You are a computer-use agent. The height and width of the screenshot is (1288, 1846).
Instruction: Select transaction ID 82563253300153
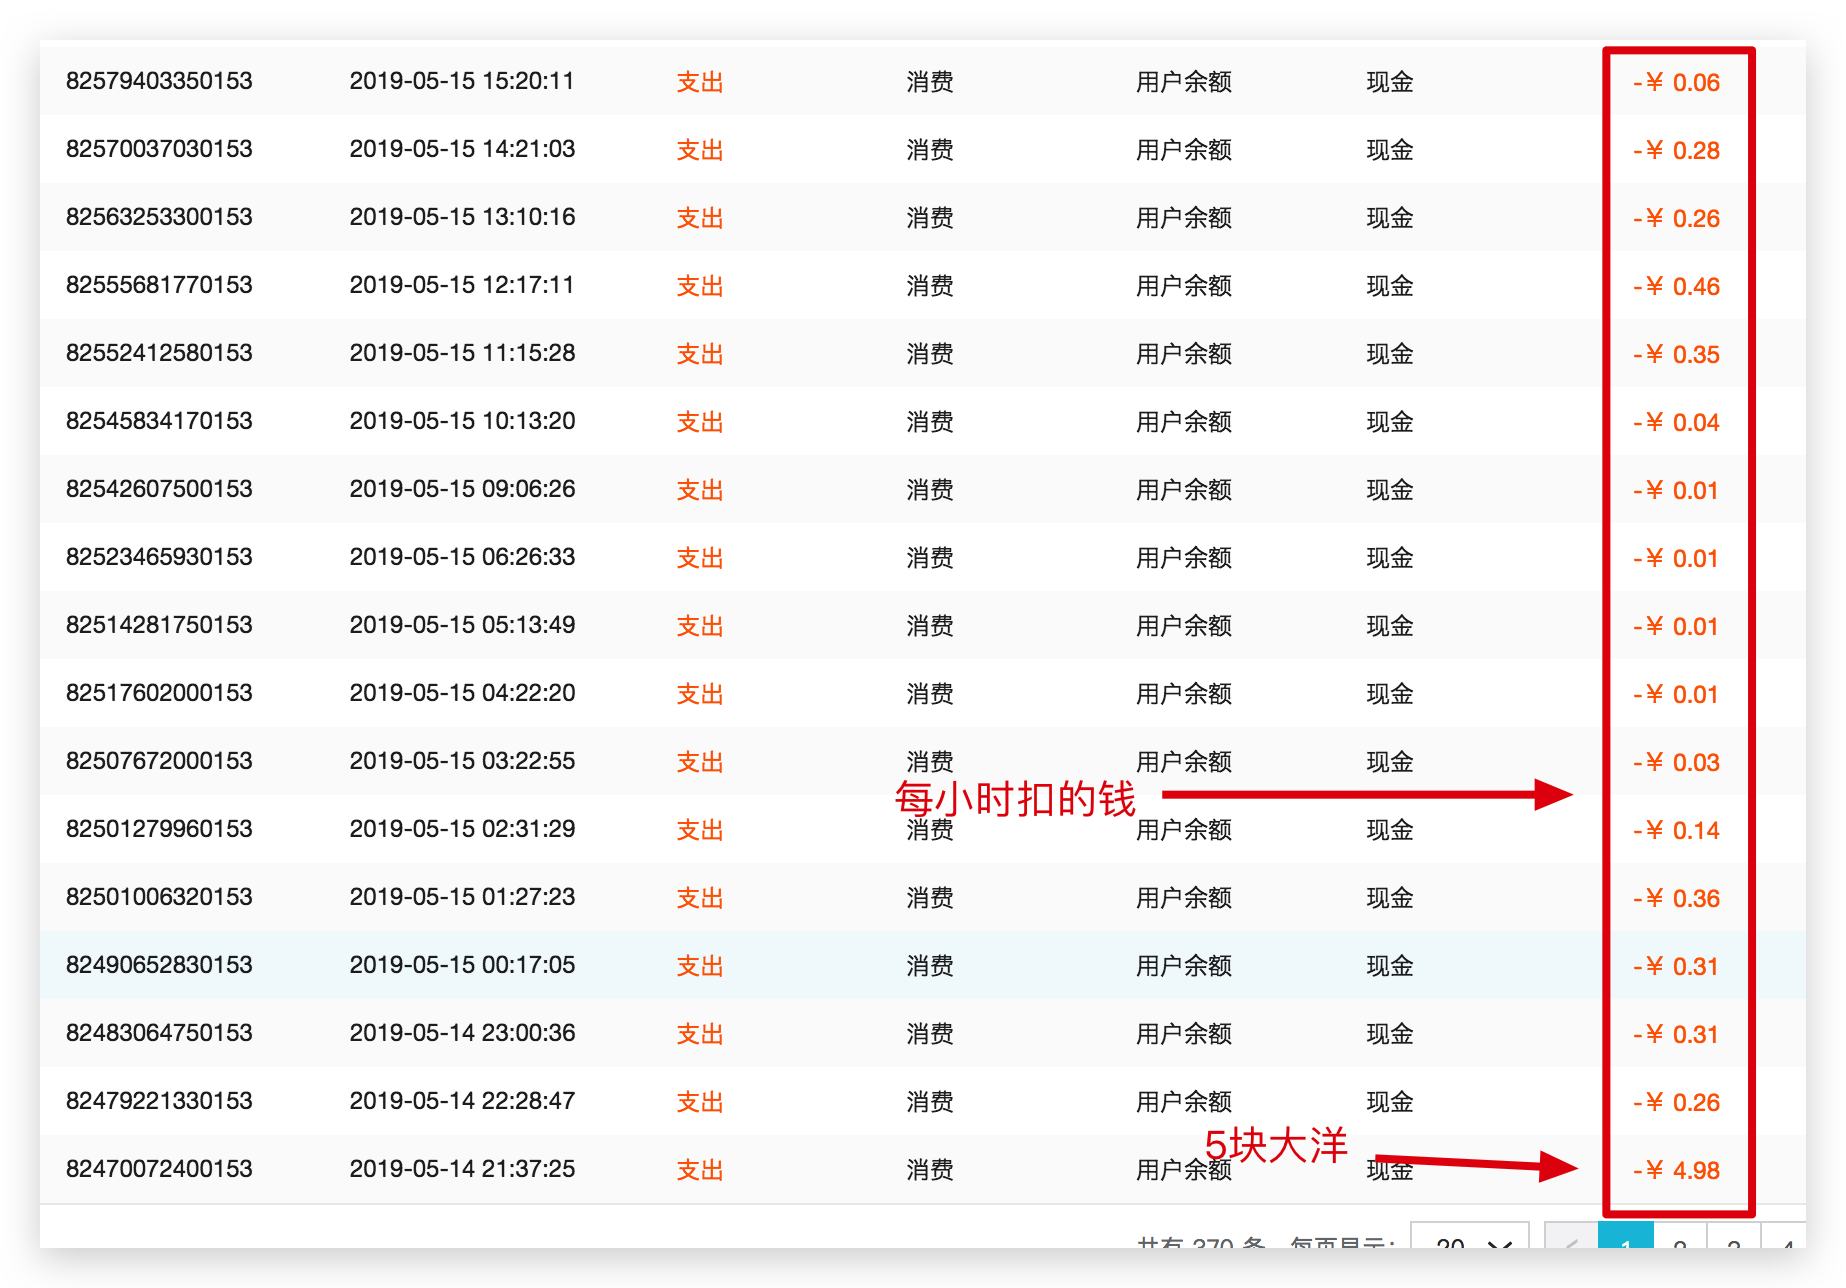[x=159, y=217]
